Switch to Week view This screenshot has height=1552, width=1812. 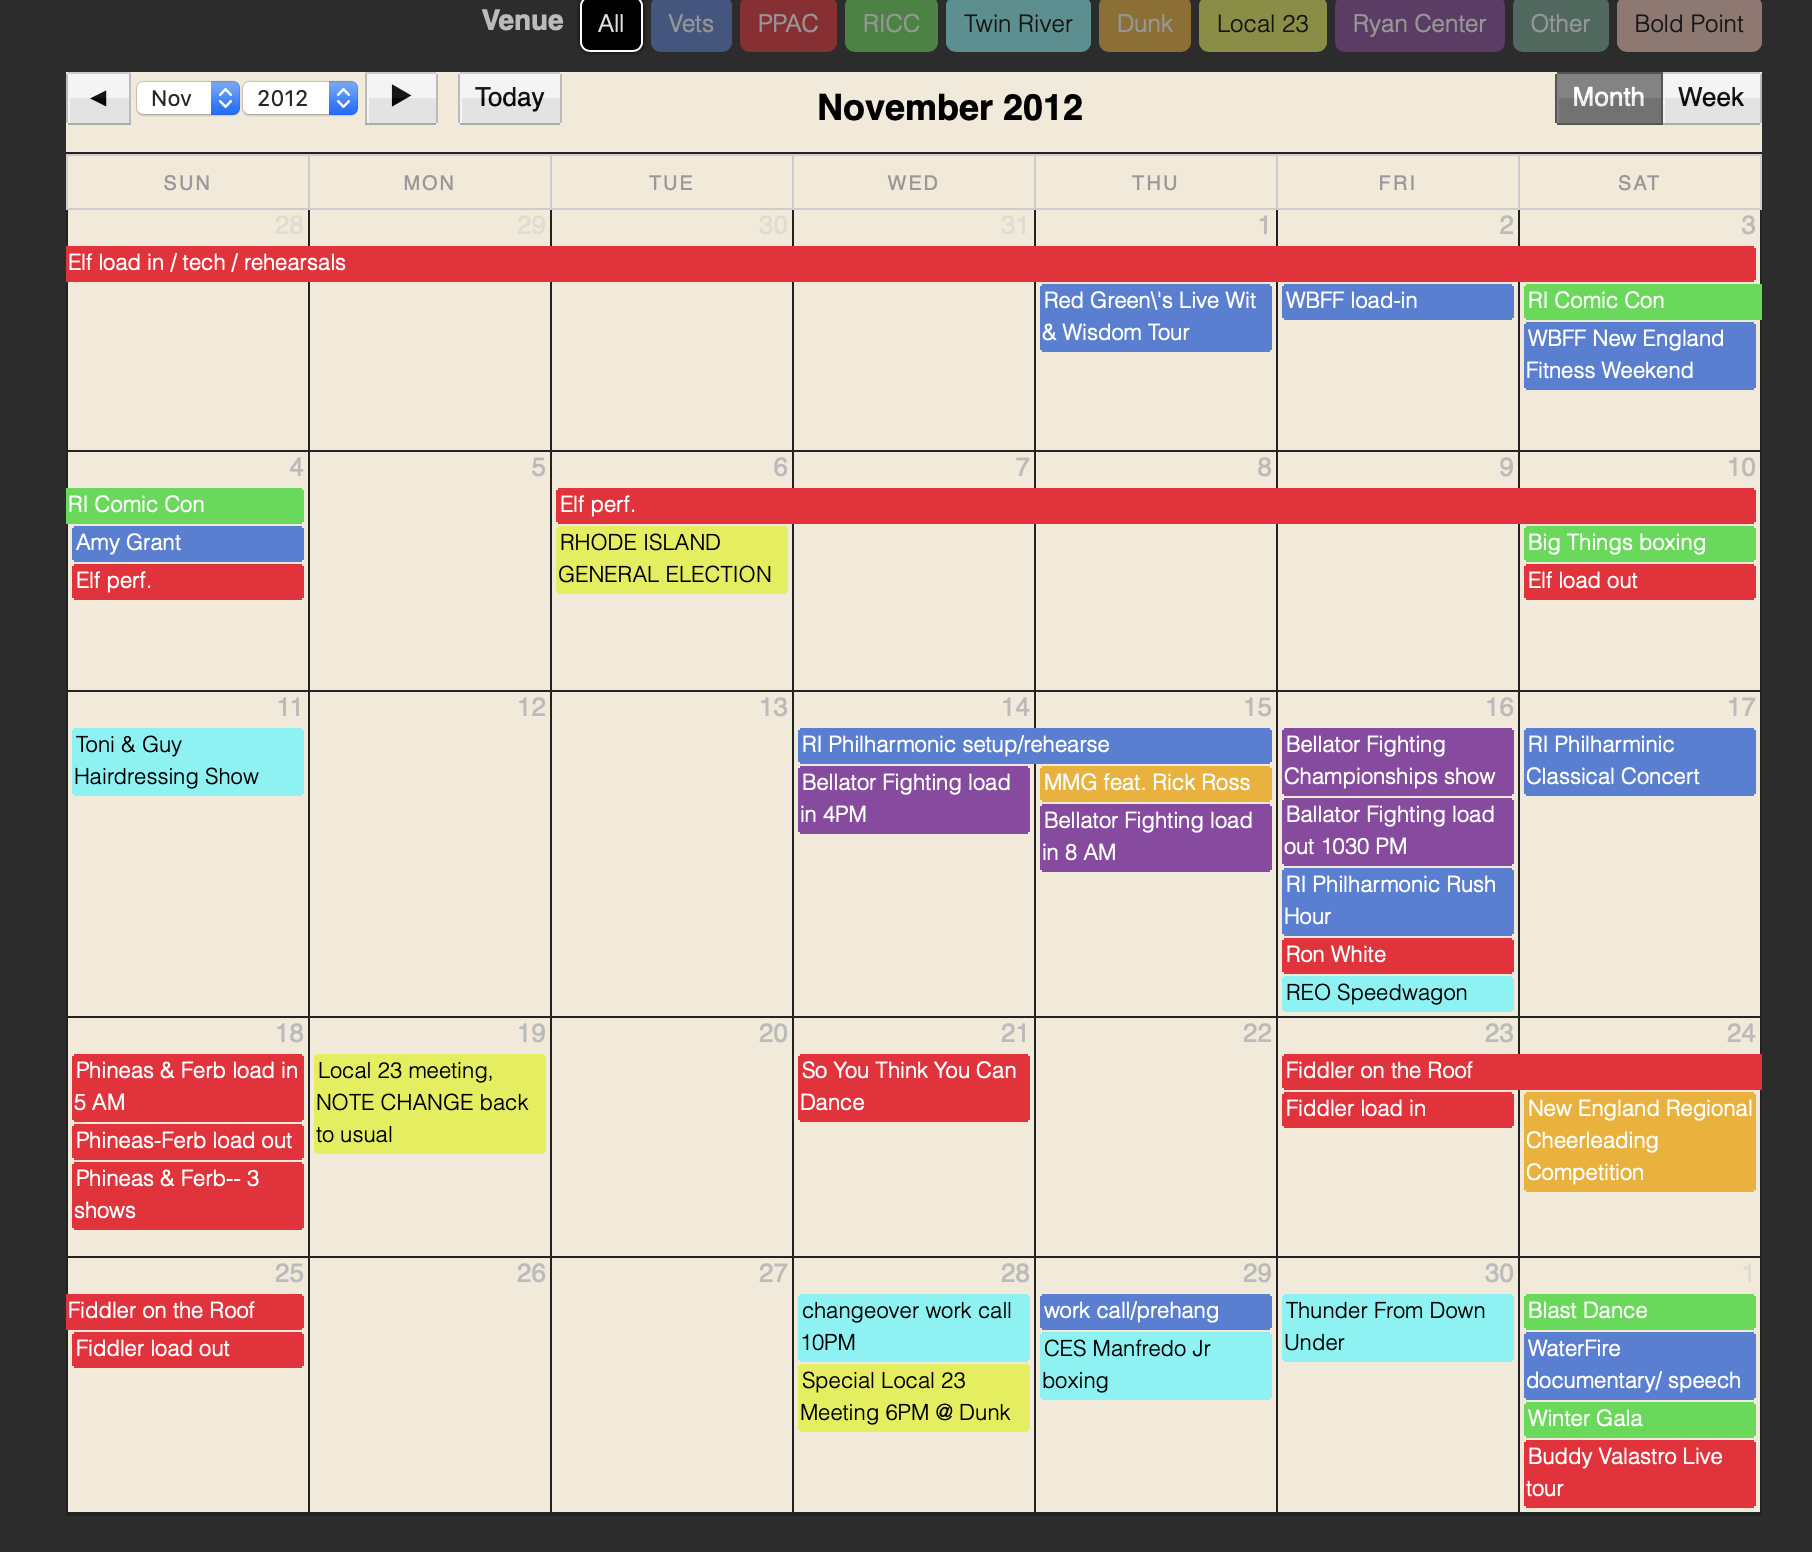point(1710,98)
